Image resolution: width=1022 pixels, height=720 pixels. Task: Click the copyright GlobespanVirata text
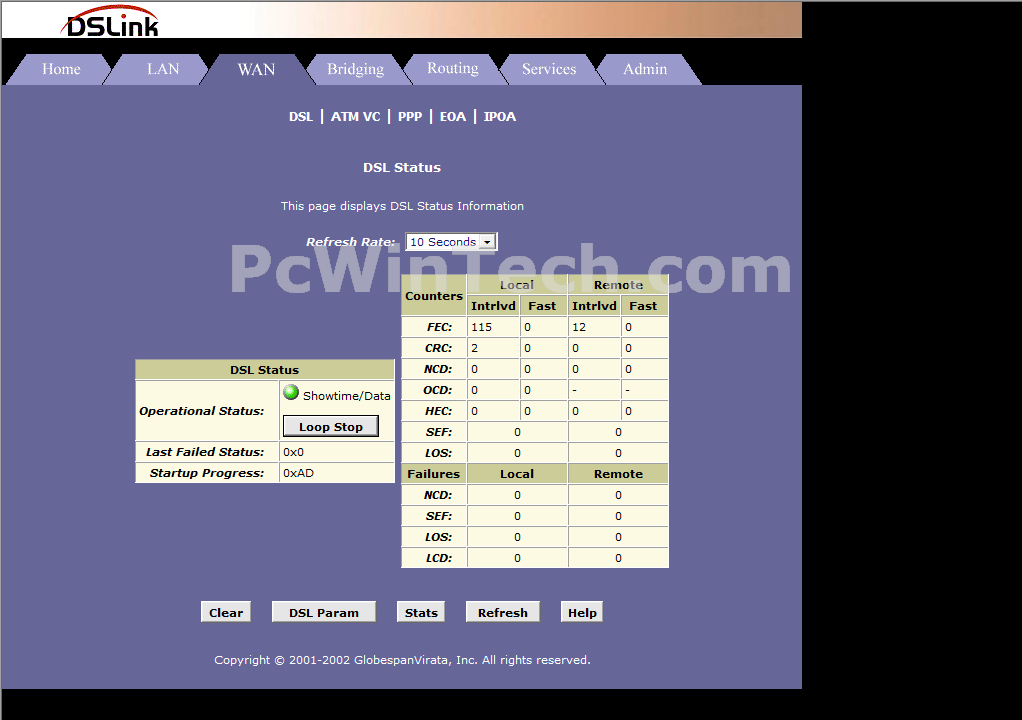402,660
